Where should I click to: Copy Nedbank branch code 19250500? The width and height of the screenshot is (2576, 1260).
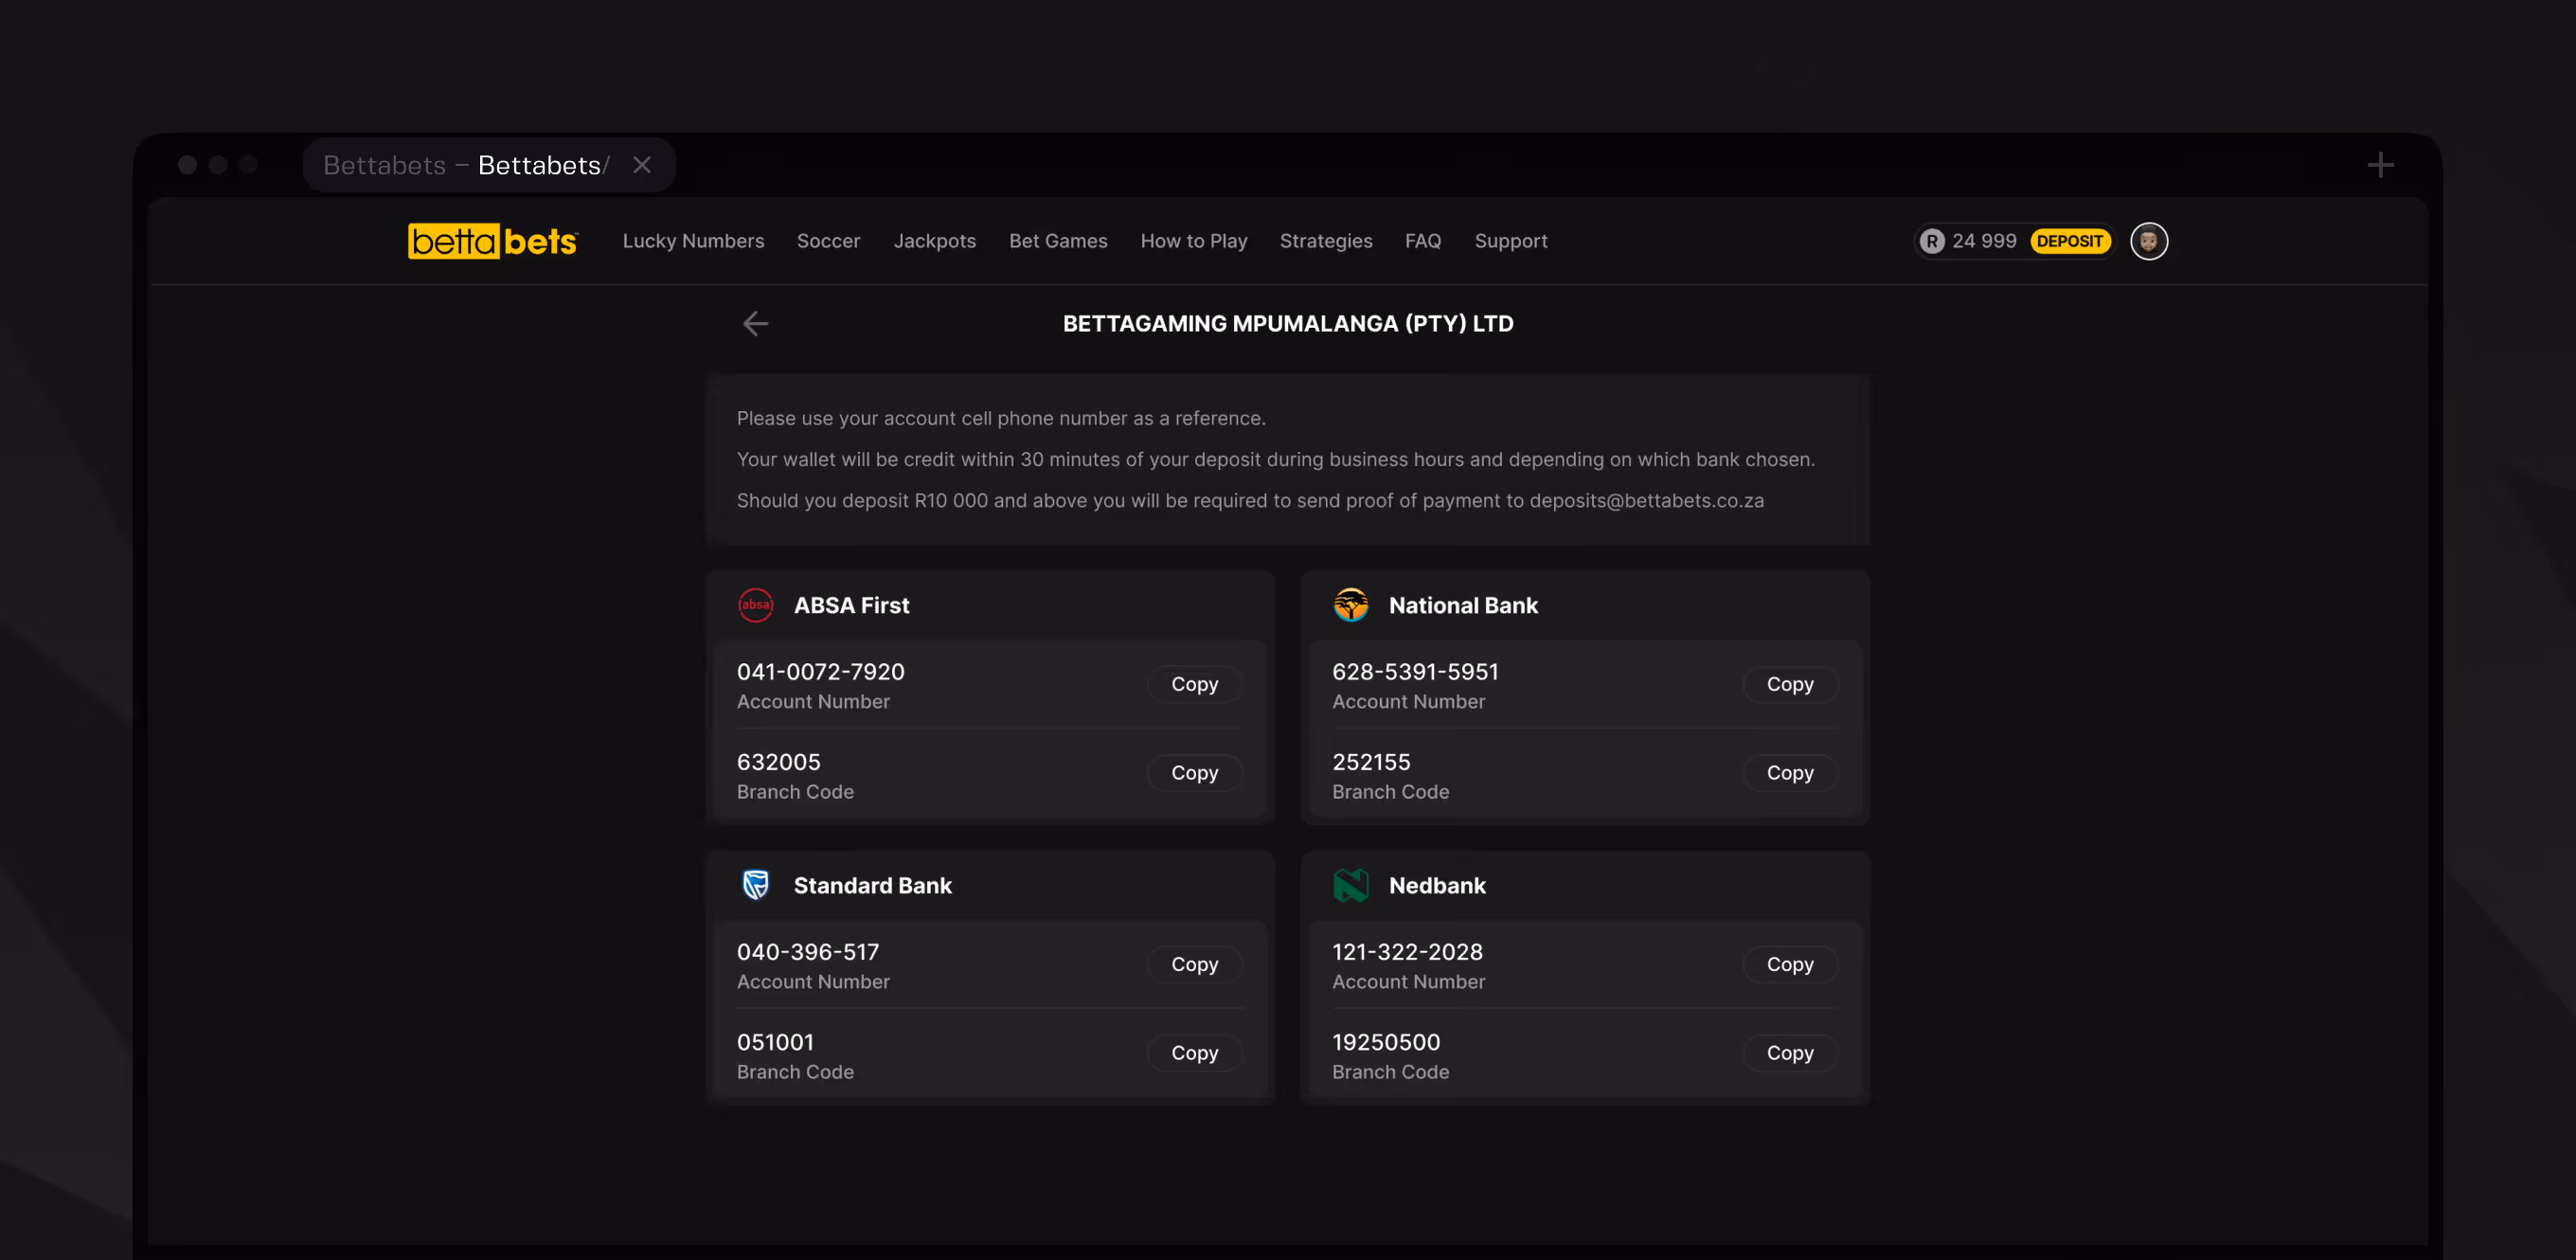click(x=1789, y=1053)
